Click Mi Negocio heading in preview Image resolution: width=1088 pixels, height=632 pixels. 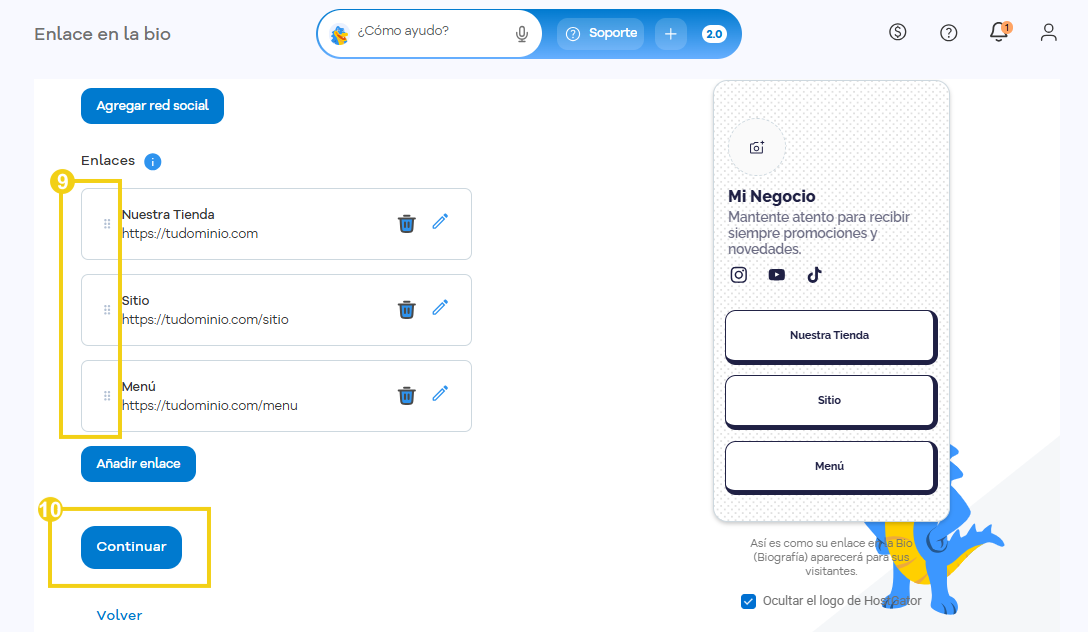[772, 196]
